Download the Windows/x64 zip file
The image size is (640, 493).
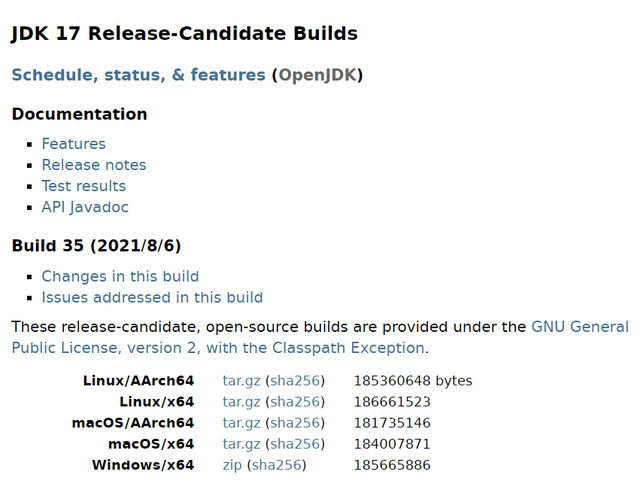(x=232, y=465)
